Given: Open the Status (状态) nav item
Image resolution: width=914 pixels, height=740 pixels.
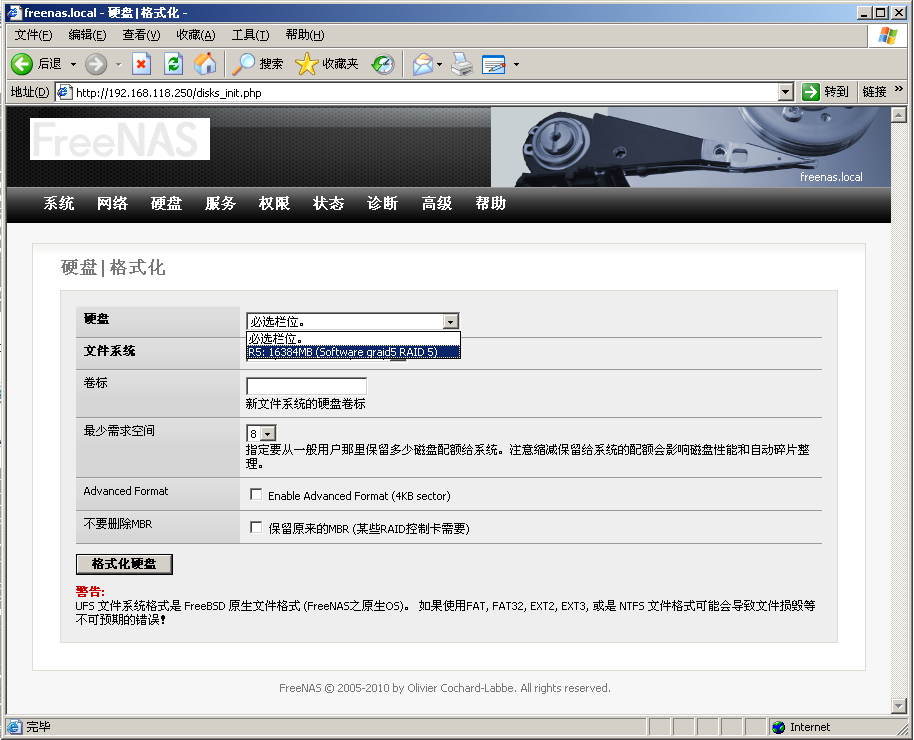Looking at the screenshot, I should 328,204.
